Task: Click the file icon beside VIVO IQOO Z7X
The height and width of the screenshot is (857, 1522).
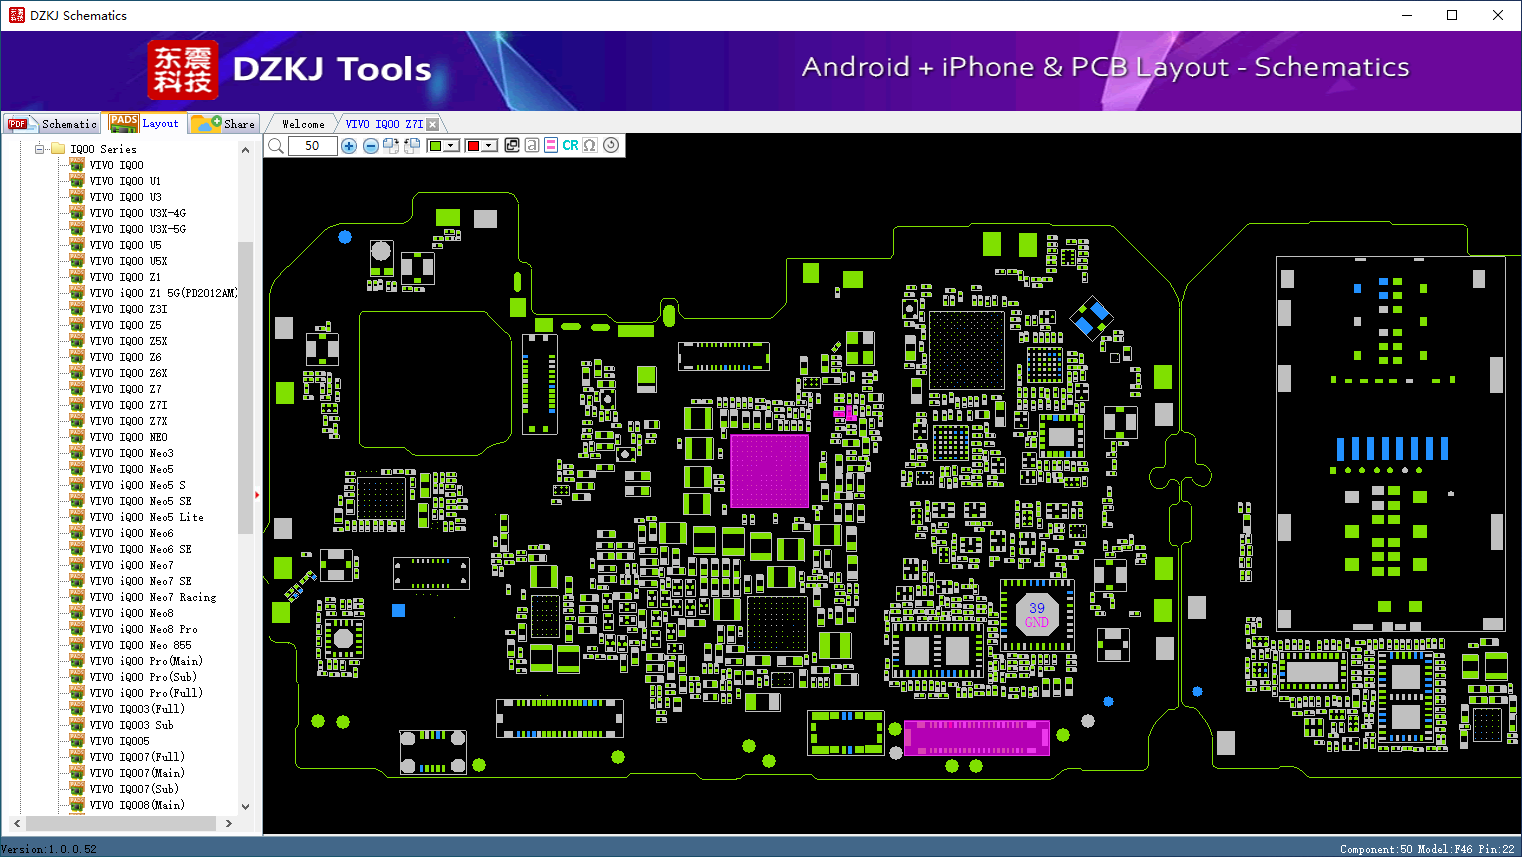Action: [77, 421]
